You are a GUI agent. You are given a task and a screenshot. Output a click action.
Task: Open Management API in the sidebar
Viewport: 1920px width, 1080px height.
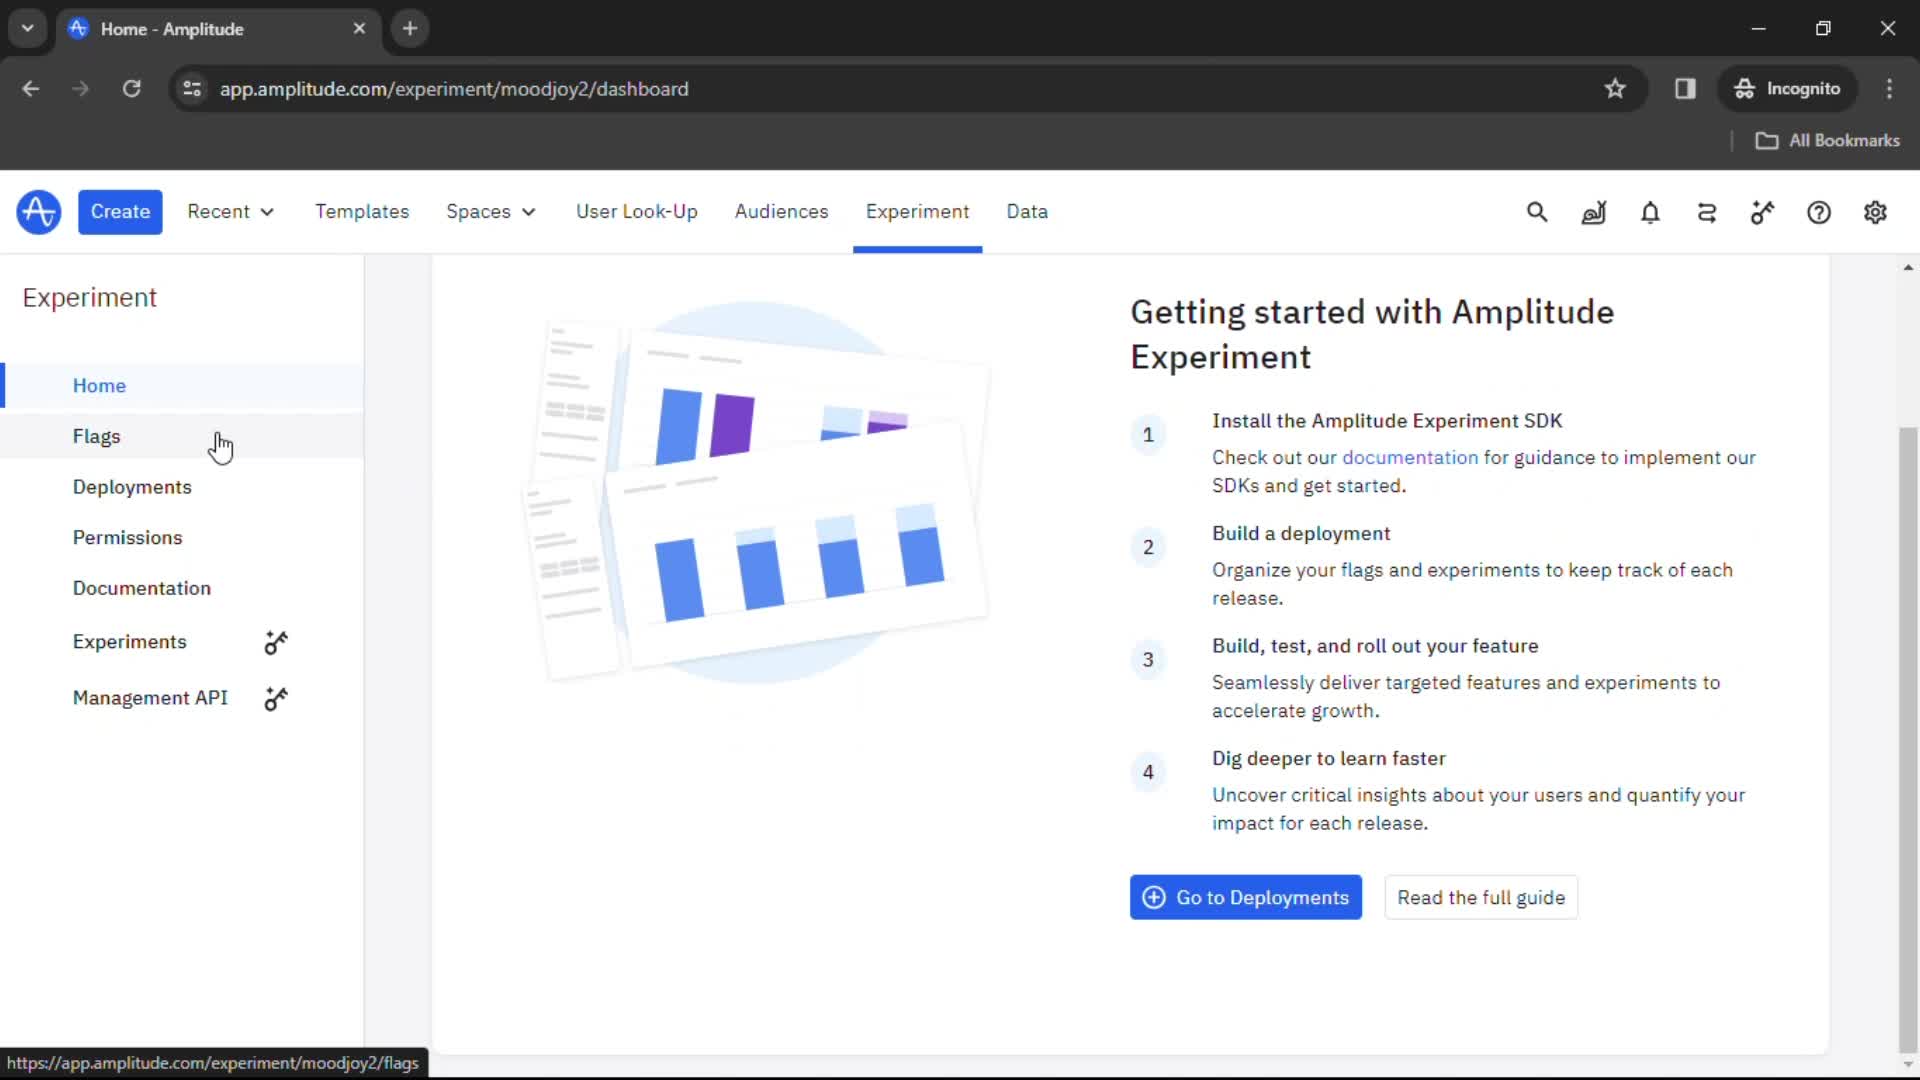coord(182,698)
